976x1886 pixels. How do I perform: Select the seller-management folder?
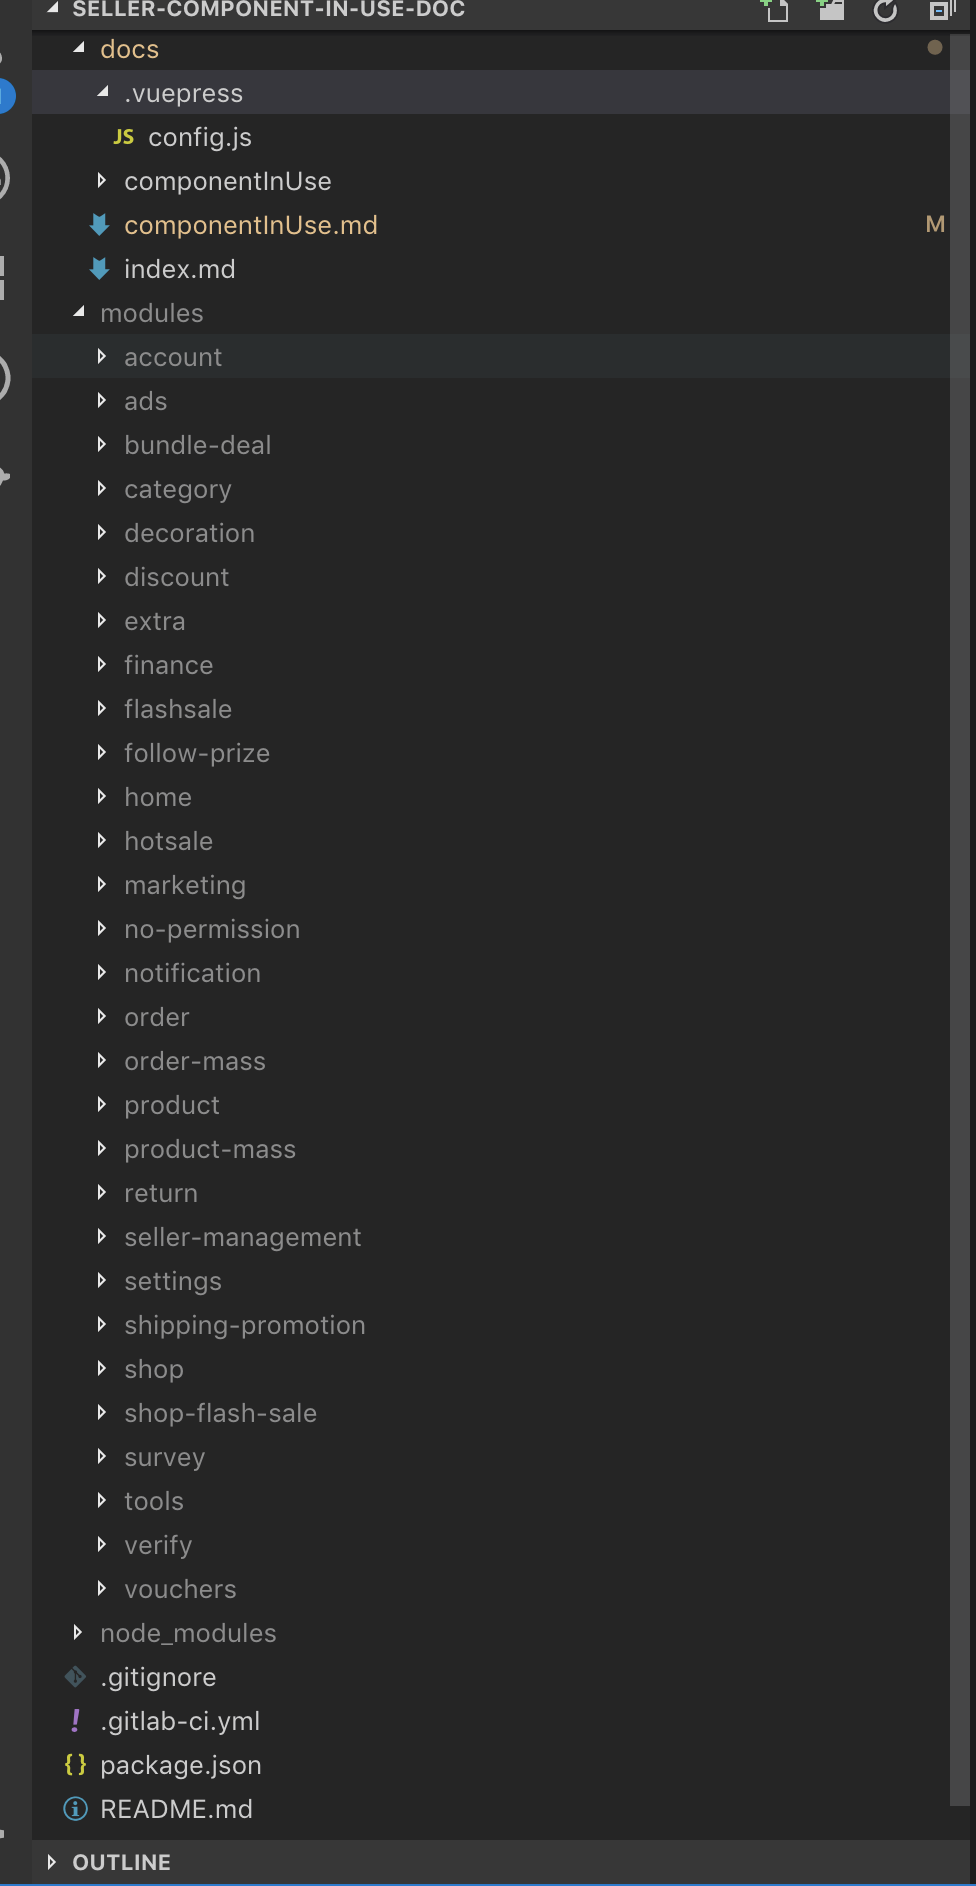click(x=242, y=1237)
